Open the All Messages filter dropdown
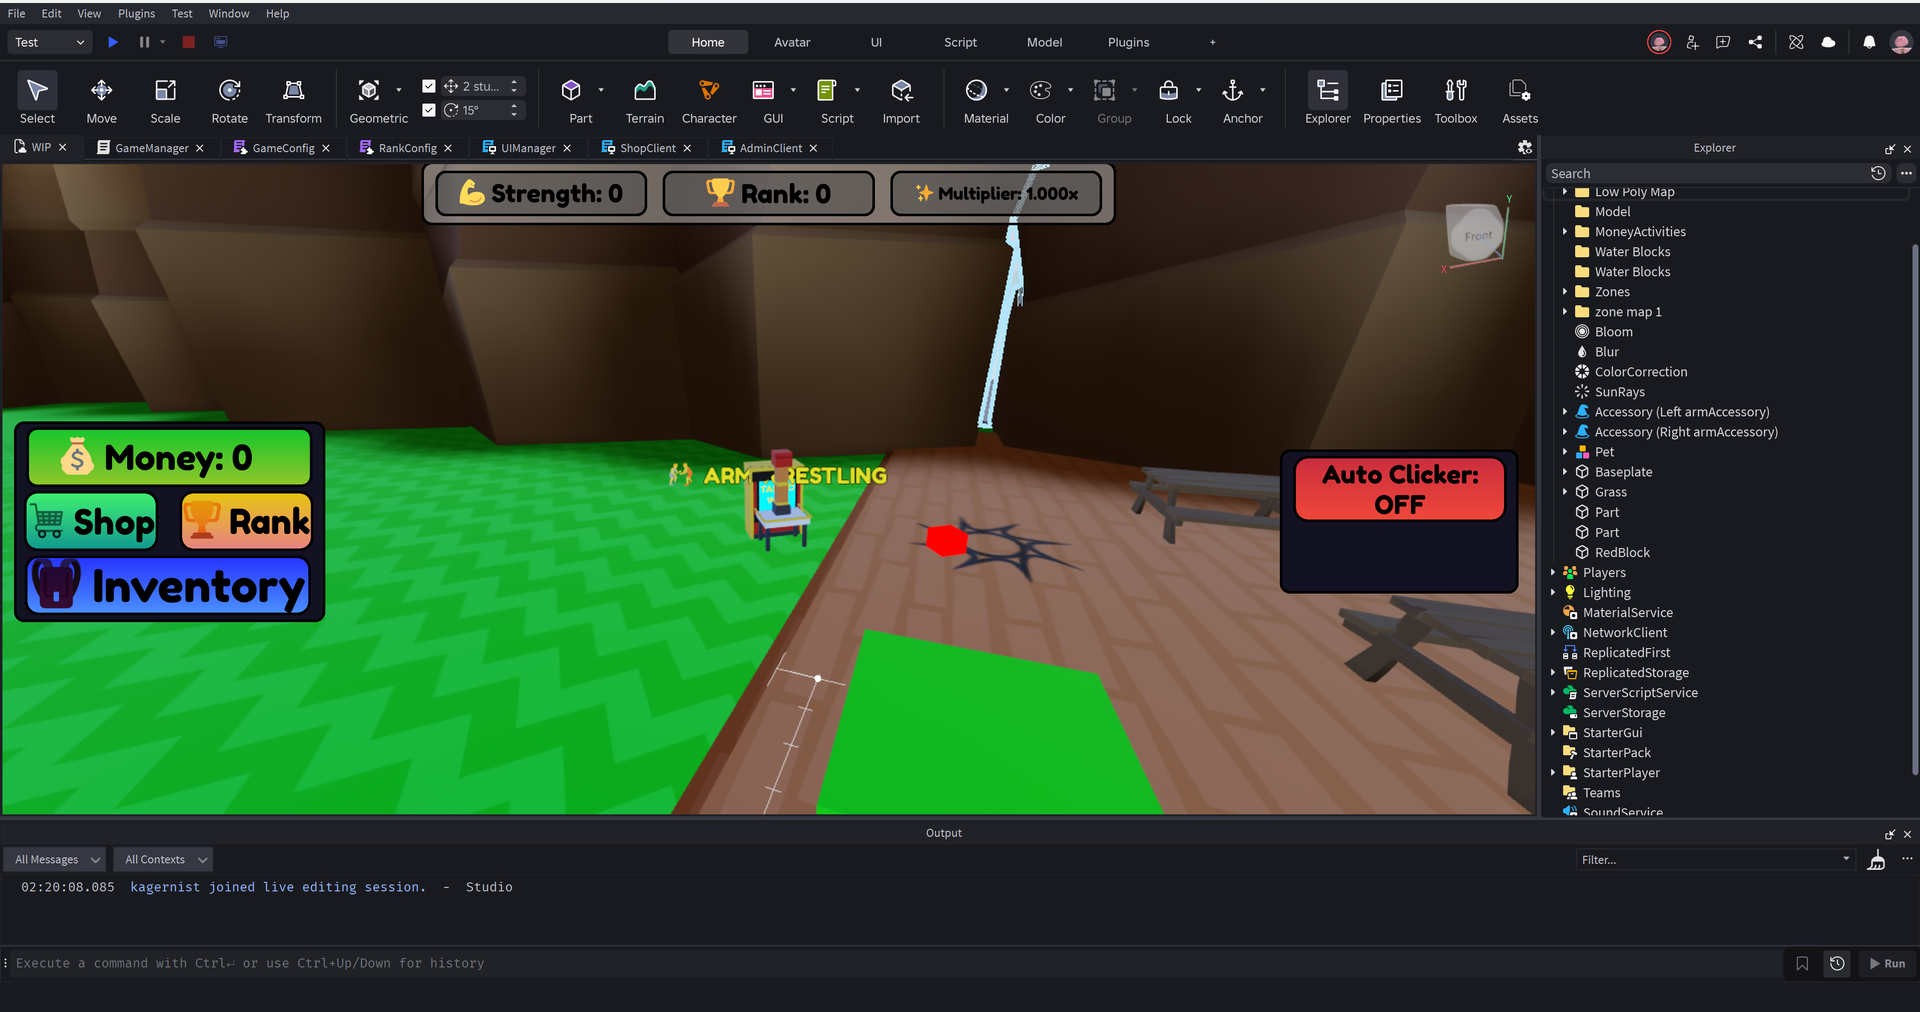1920x1012 pixels. [55, 859]
